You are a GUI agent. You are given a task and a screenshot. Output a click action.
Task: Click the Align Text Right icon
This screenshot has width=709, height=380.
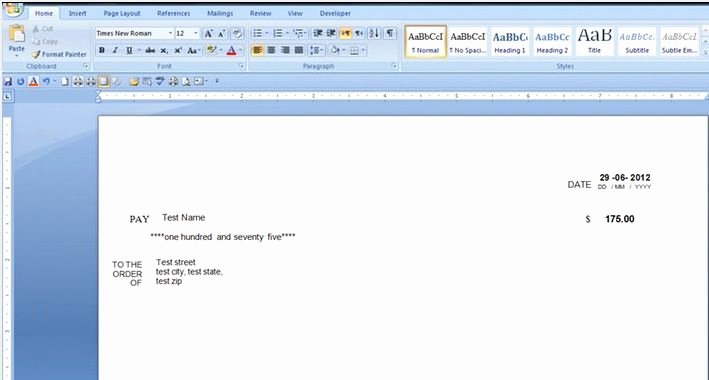click(285, 50)
